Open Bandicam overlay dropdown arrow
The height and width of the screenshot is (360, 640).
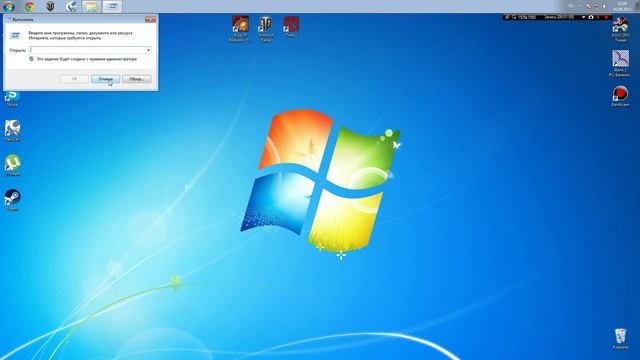(x=584, y=17)
